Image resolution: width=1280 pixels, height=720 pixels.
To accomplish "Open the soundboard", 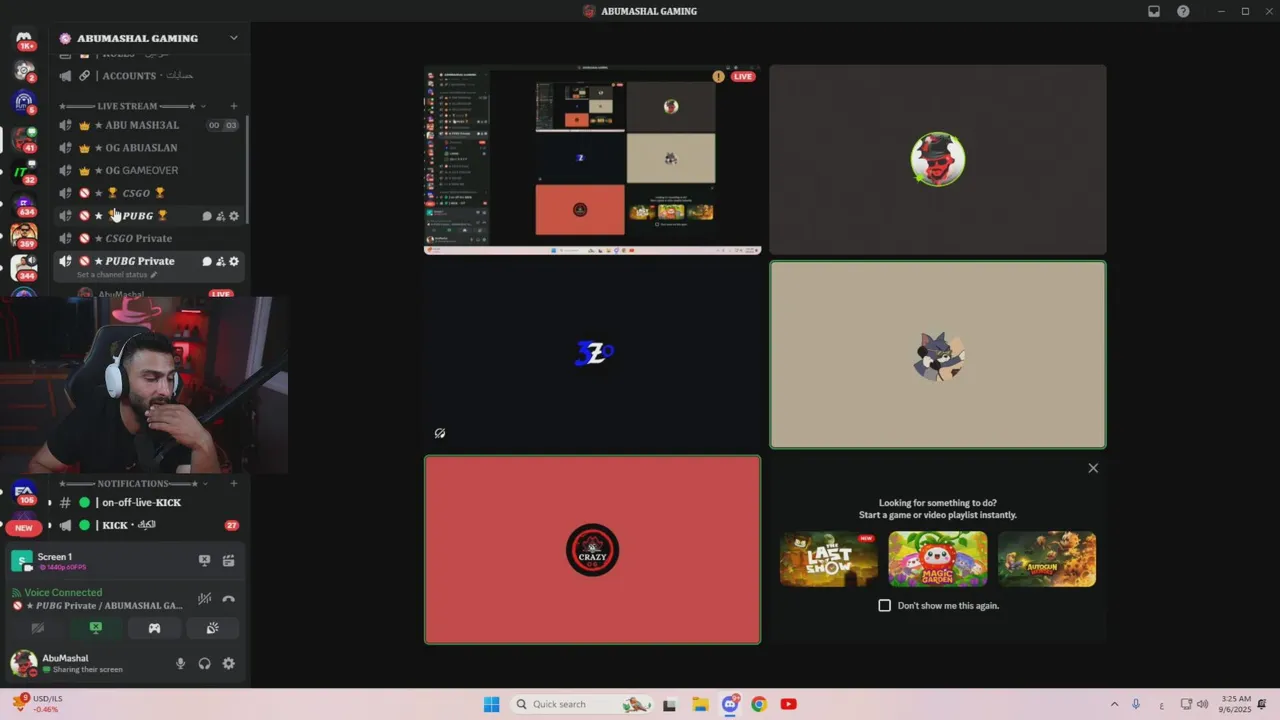I will coord(212,628).
